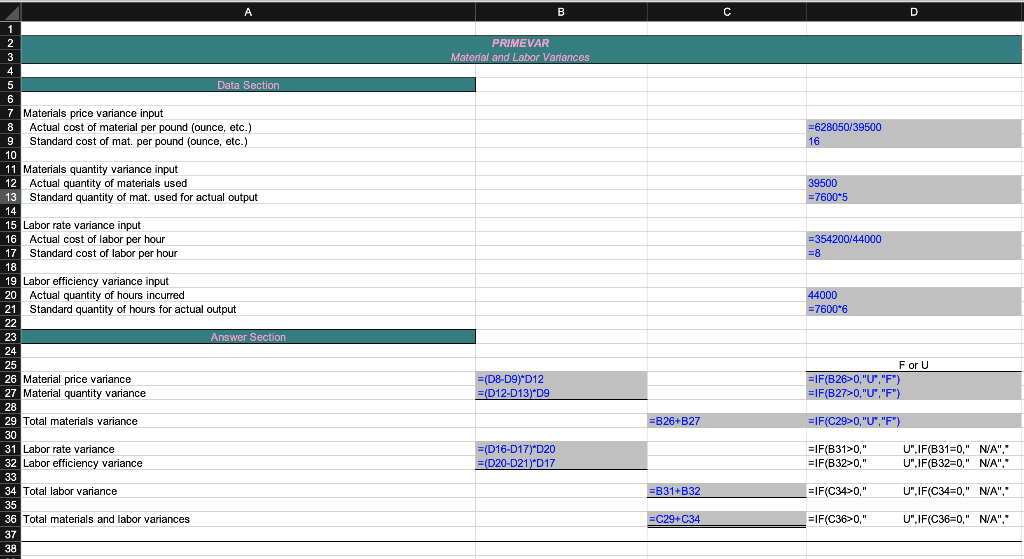Click the Data Section header cell
Viewport: 1024px width, 559px height.
(248, 85)
